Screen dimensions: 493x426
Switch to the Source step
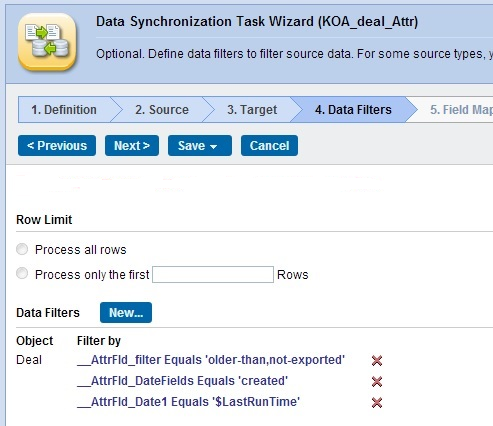[162, 110]
